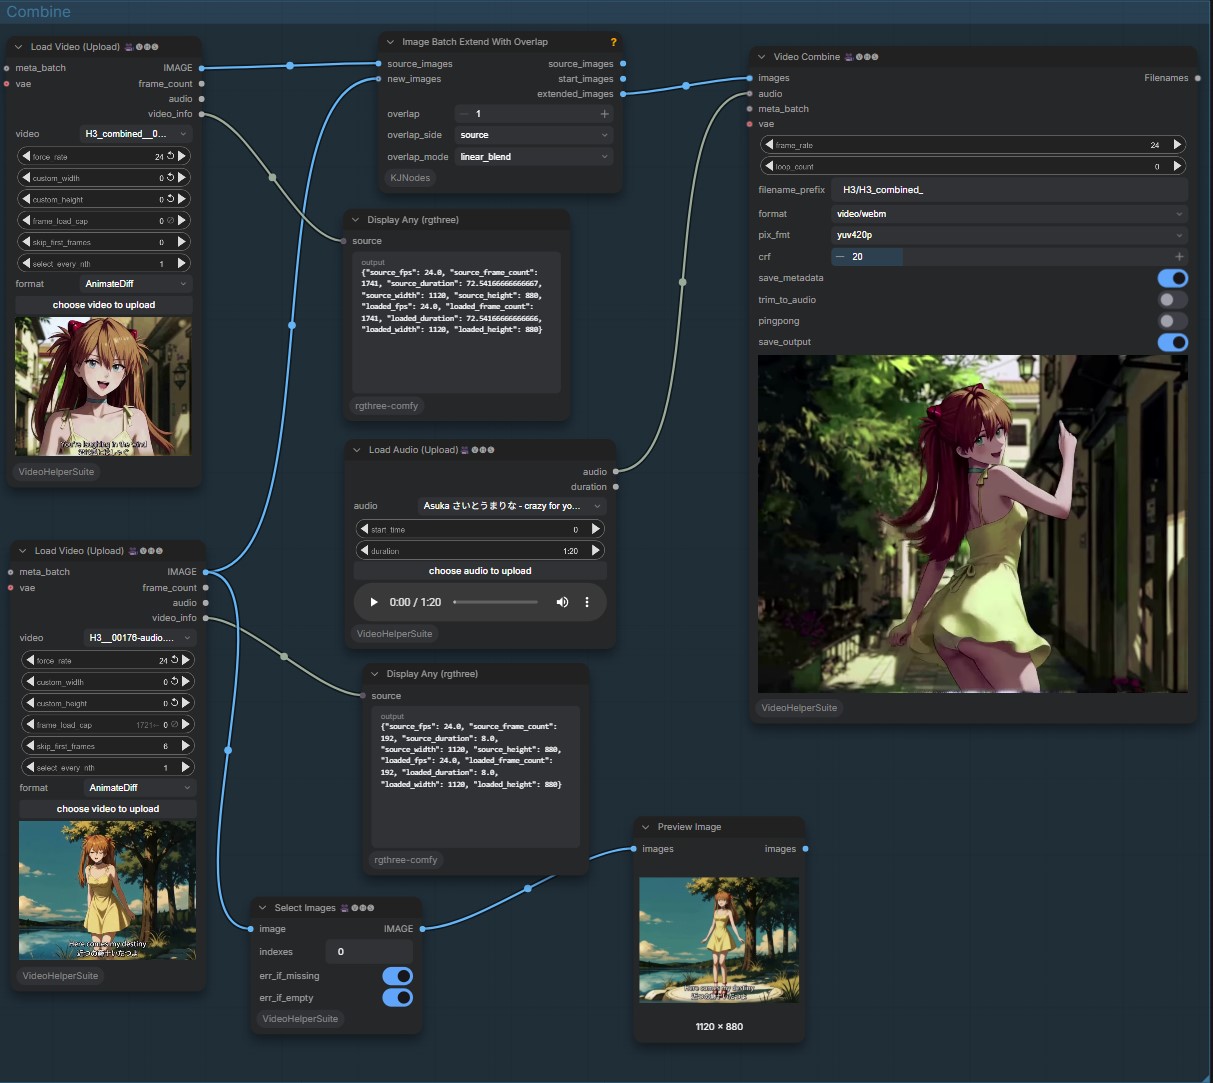Increase force_rate in H3__00176-audio Load Video
The width and height of the screenshot is (1213, 1083).
(x=186, y=660)
